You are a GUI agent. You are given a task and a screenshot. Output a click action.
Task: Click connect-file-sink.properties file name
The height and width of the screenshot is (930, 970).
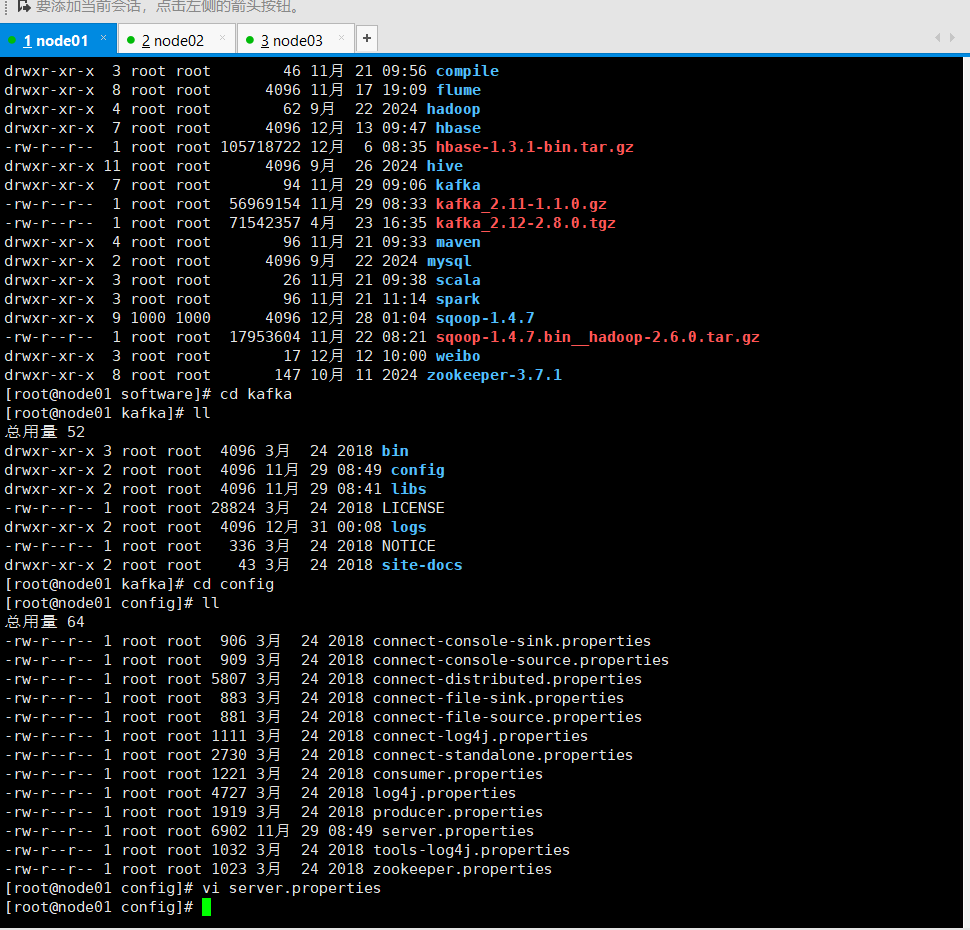(x=498, y=699)
